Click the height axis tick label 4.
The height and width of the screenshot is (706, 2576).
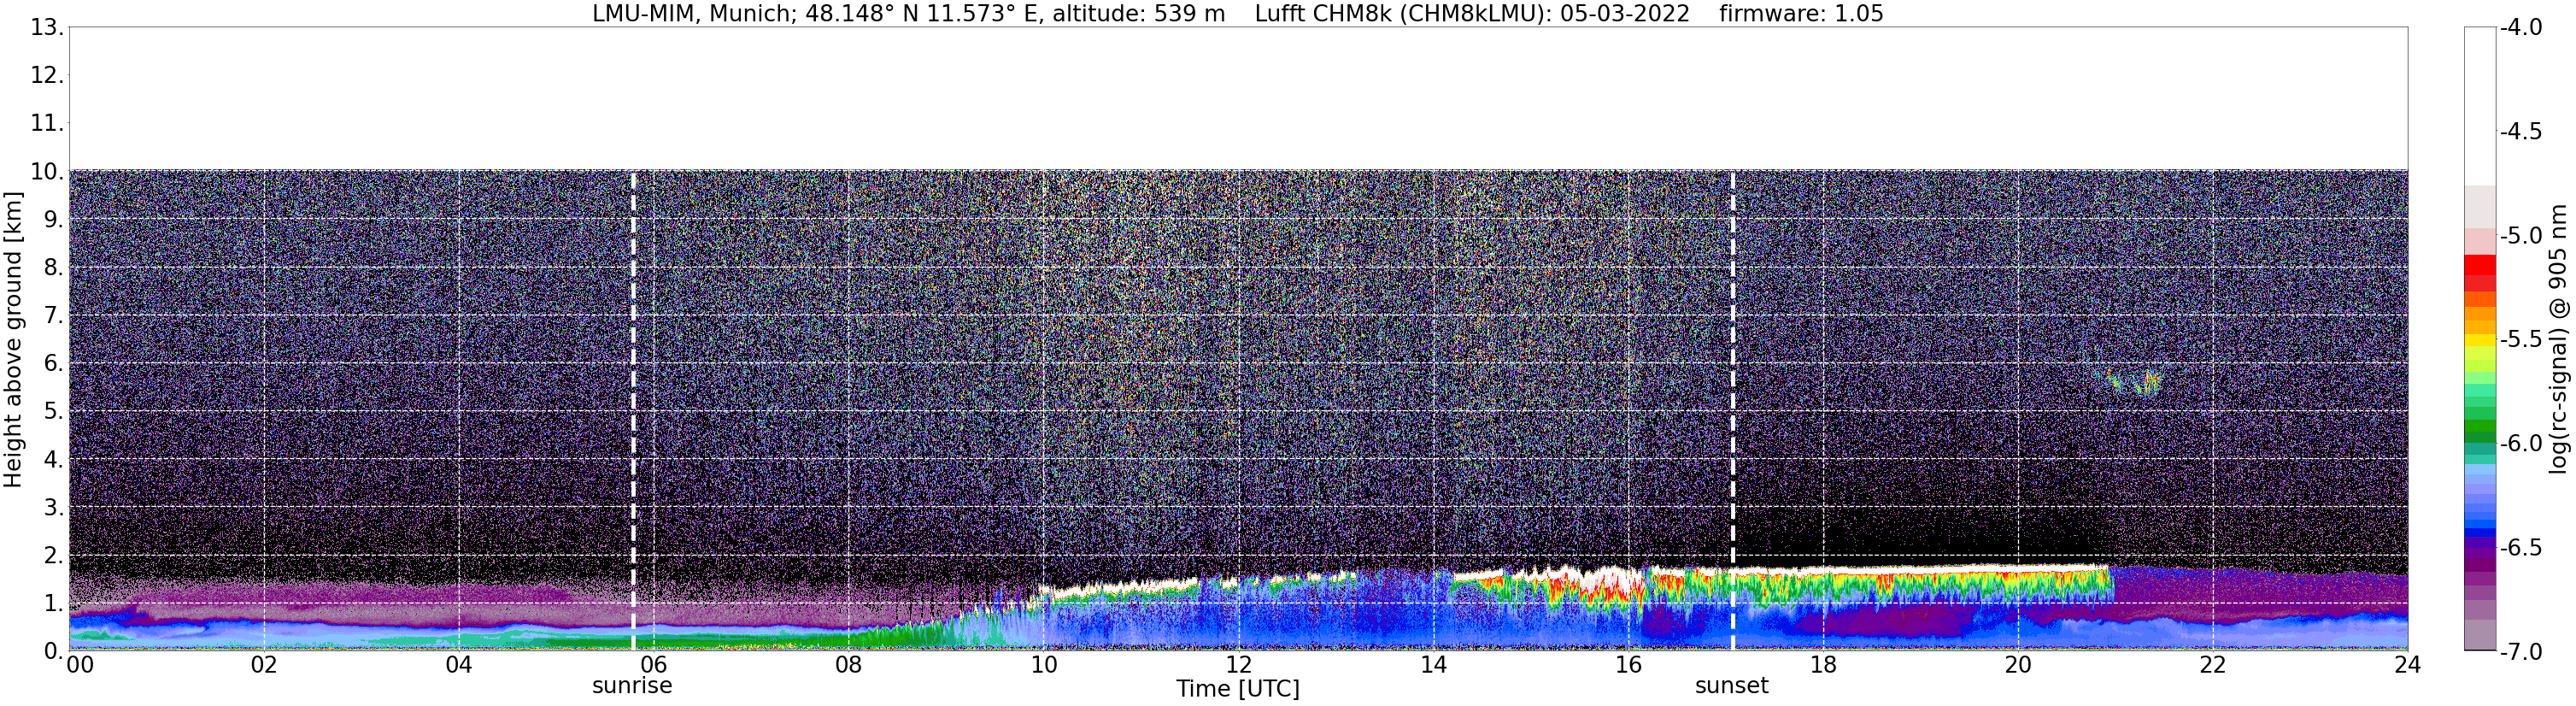coord(53,459)
